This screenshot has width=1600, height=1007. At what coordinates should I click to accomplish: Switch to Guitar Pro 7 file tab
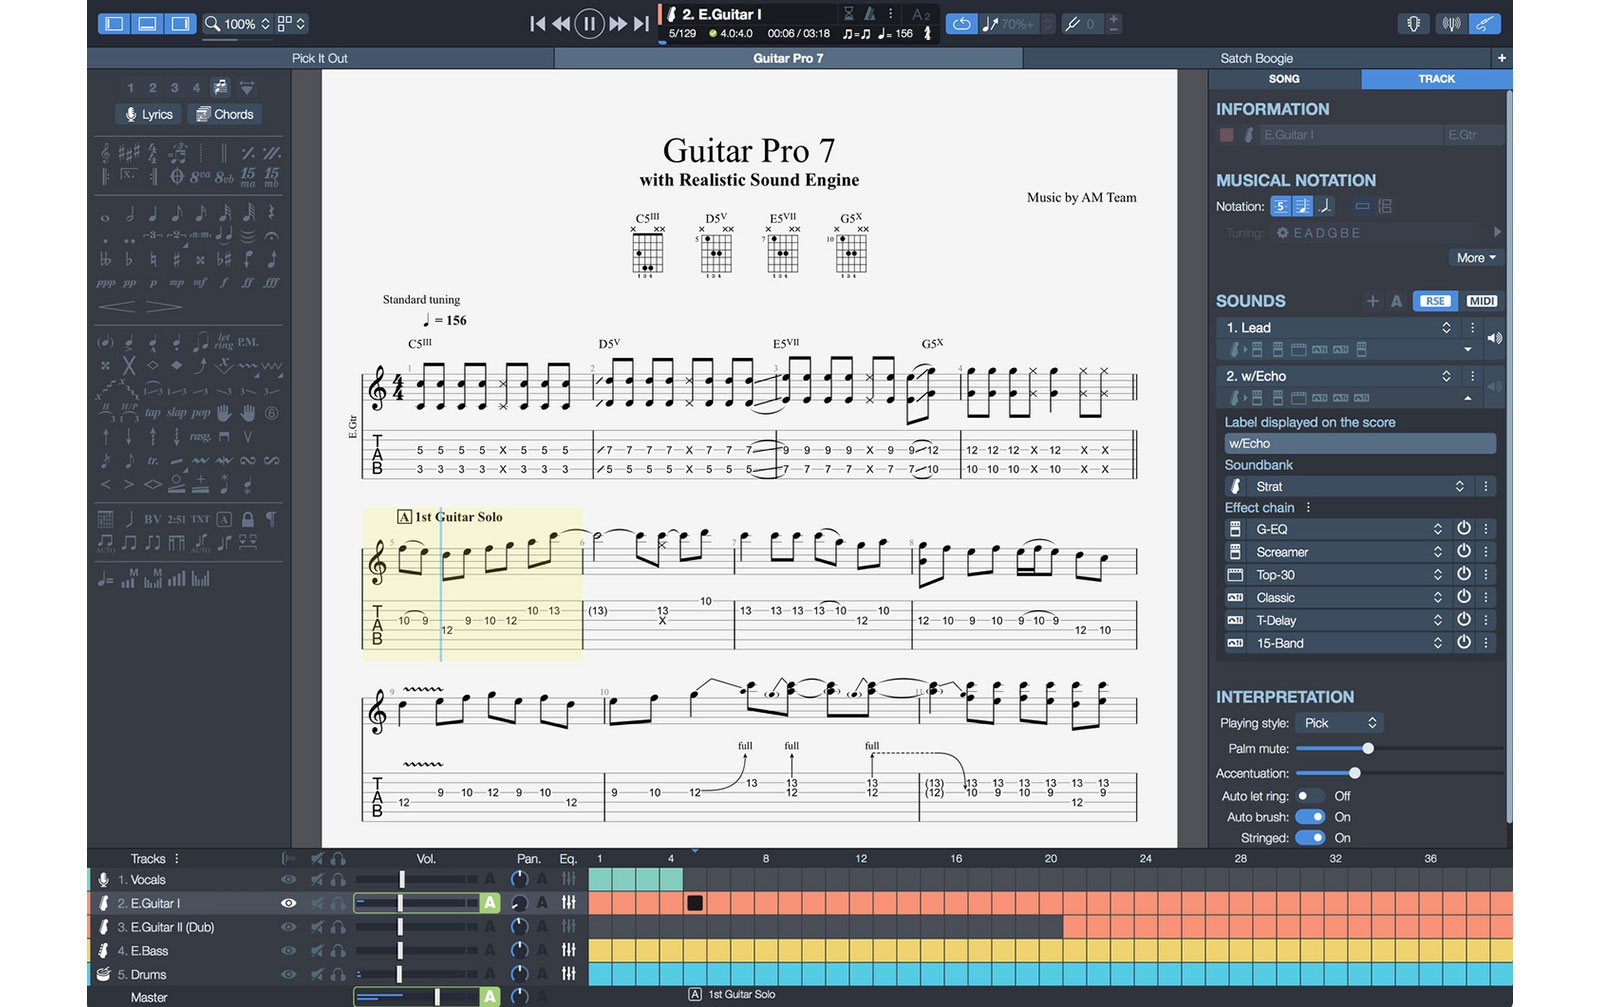pos(788,58)
